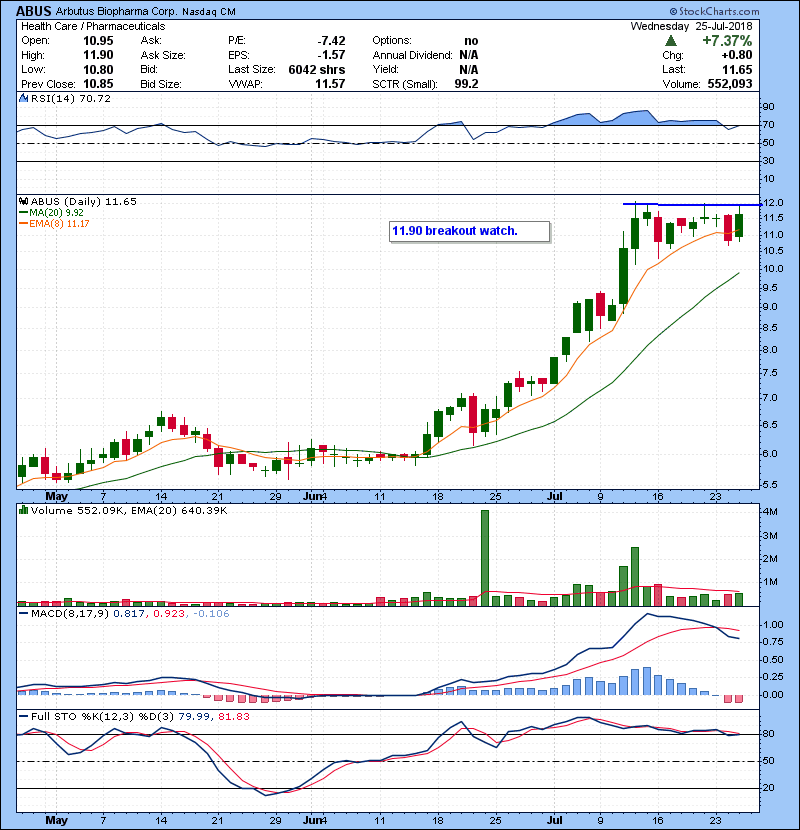The image size is (800, 830).
Task: Click the MACD(8,17,9) panel label
Action: 70,614
